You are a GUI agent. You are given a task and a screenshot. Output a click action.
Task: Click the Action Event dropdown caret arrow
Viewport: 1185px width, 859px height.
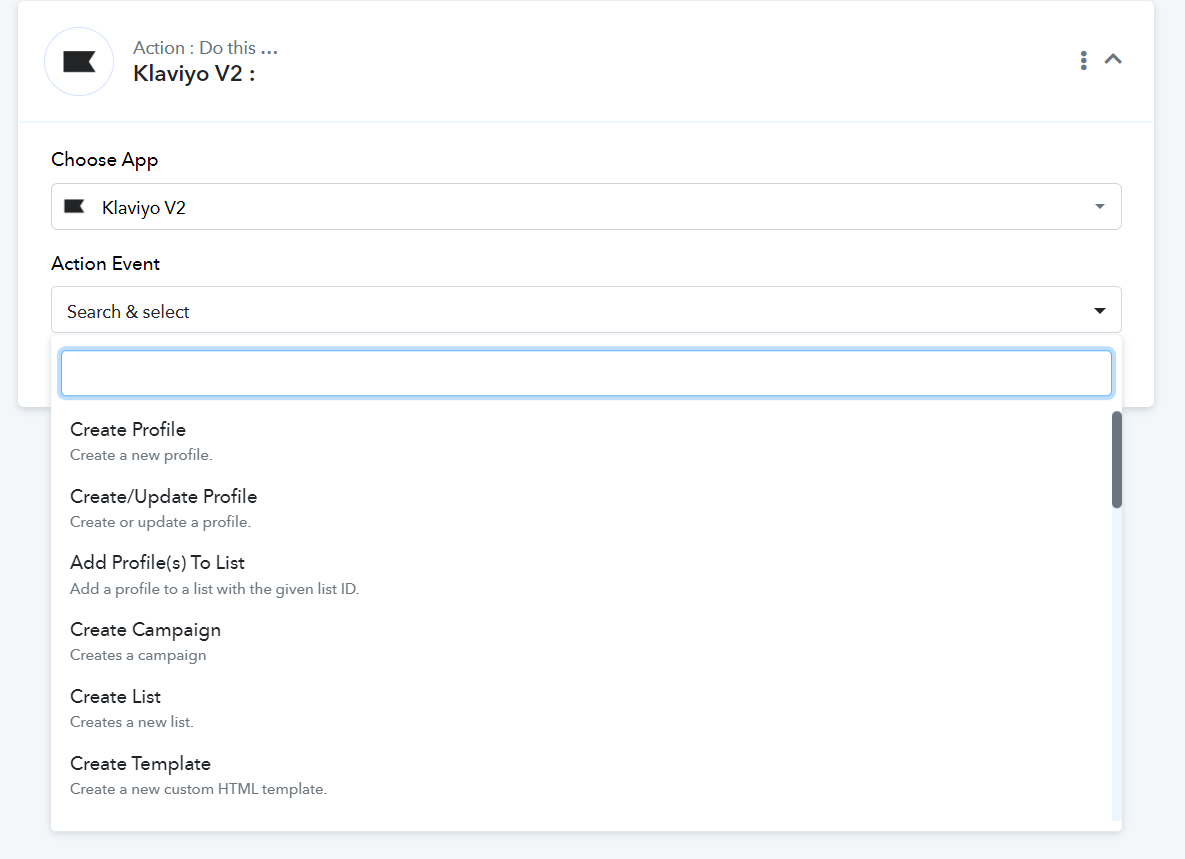(1100, 311)
